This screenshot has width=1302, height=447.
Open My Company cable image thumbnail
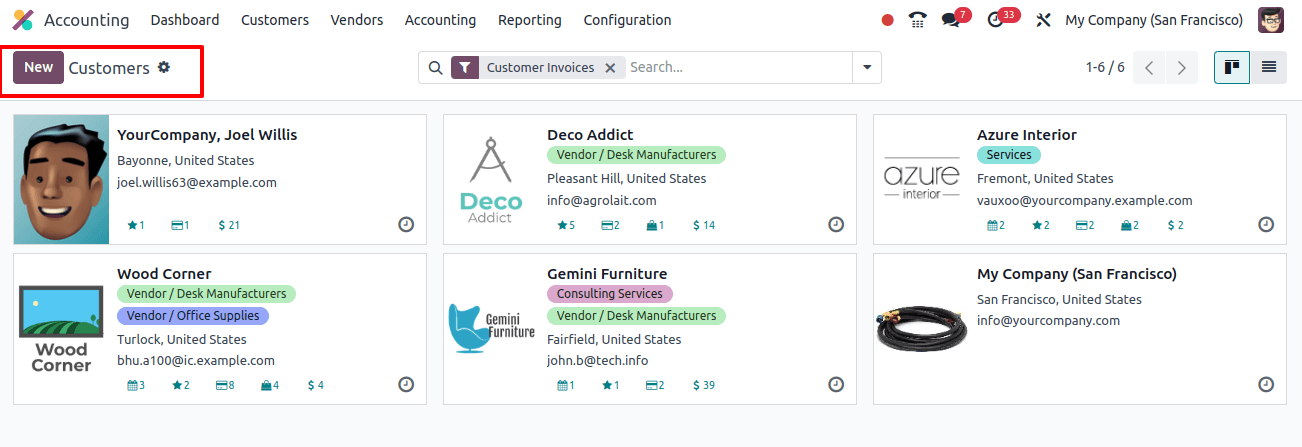921,329
